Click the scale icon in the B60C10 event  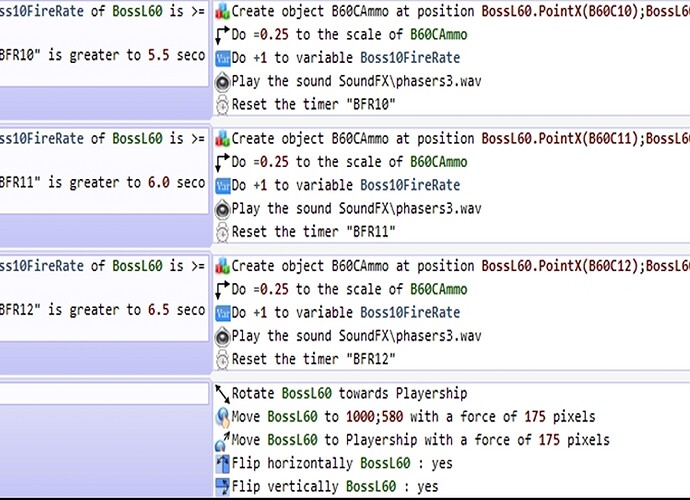click(223, 35)
